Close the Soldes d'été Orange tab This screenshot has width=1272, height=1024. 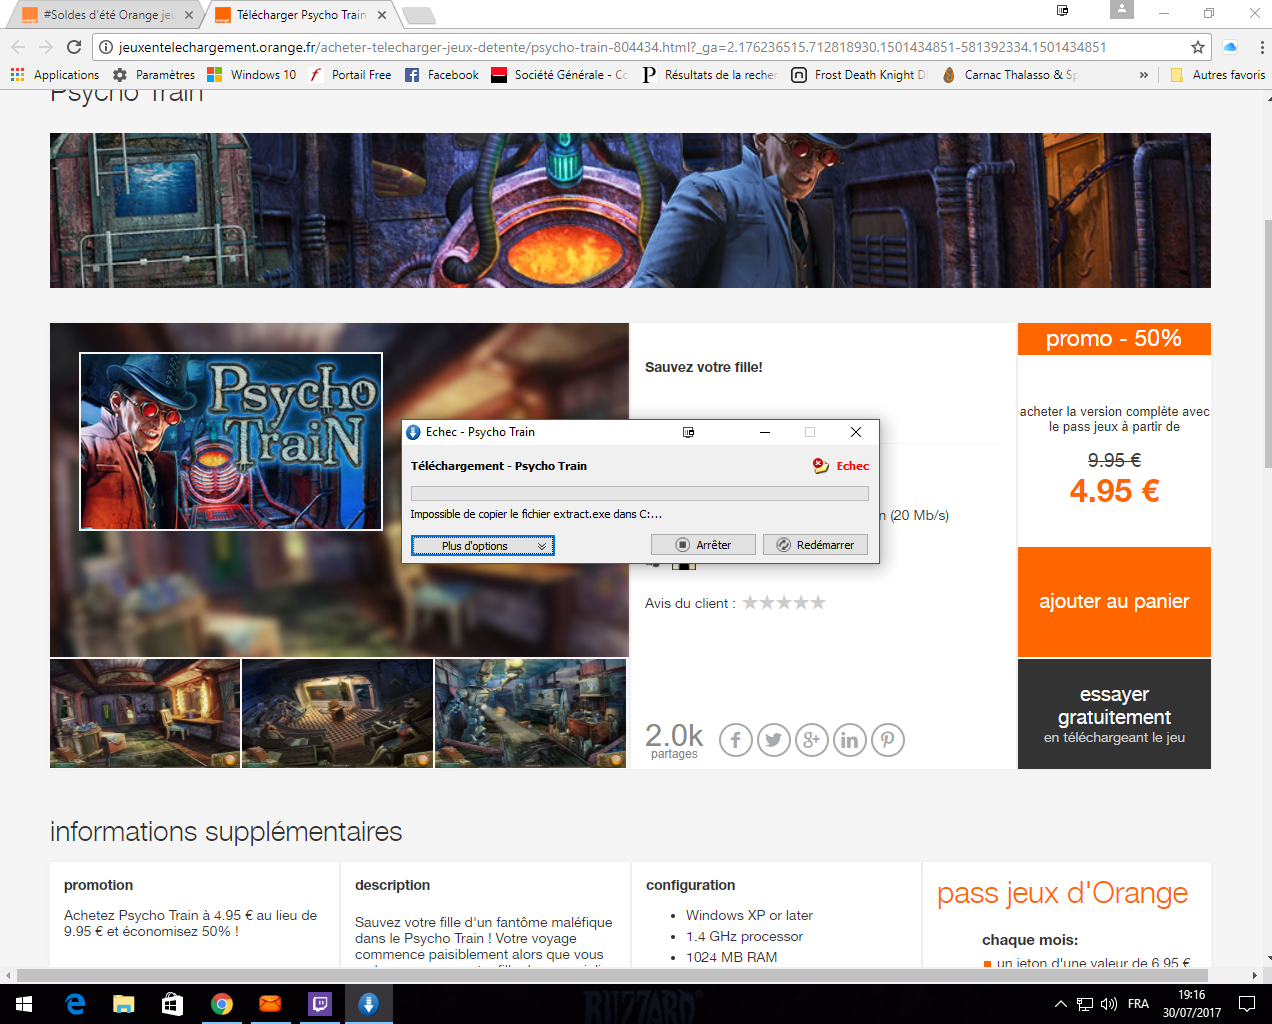point(189,15)
